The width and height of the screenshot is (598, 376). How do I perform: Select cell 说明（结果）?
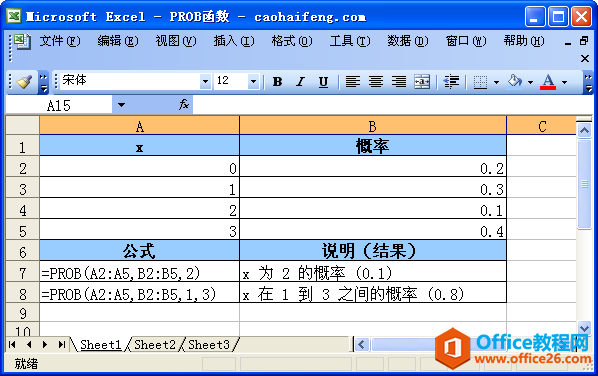(x=373, y=251)
